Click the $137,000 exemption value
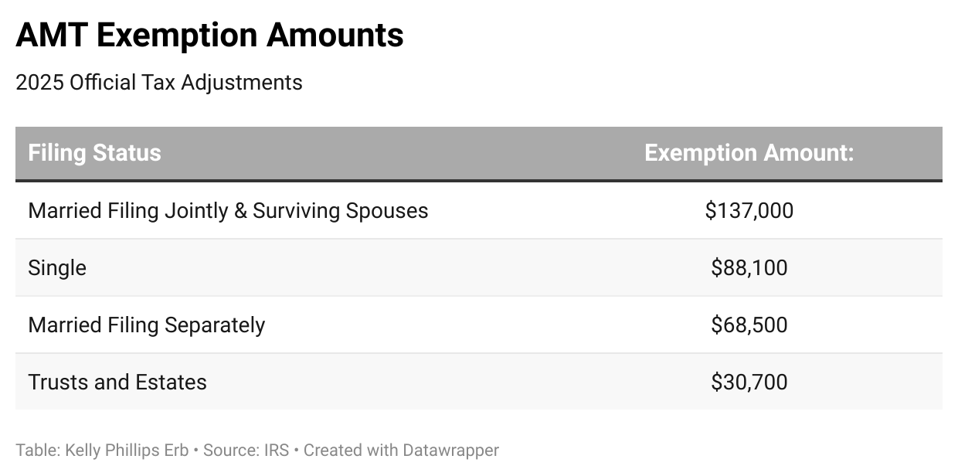This screenshot has width=958, height=476. tap(749, 211)
